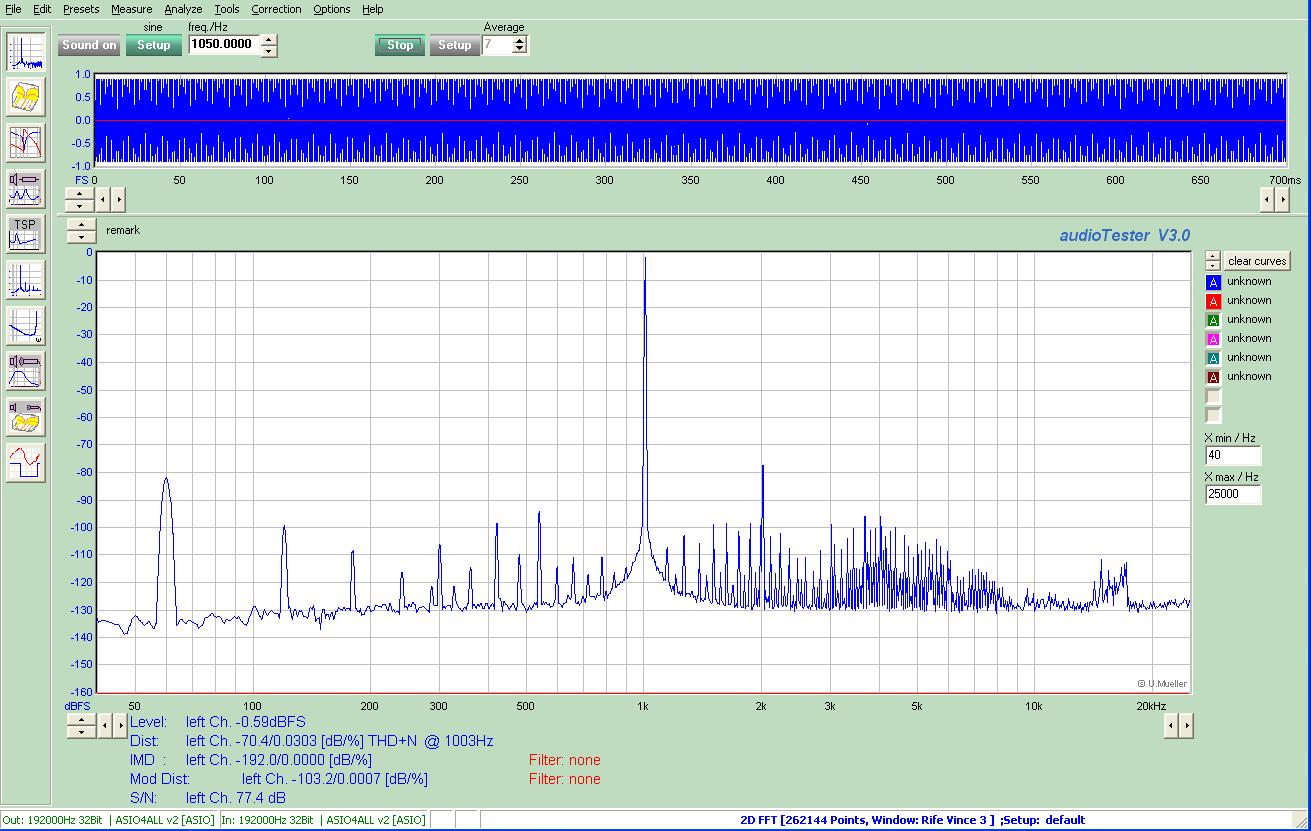Open the Tools menu
The image size is (1311, 831).
coord(227,9)
